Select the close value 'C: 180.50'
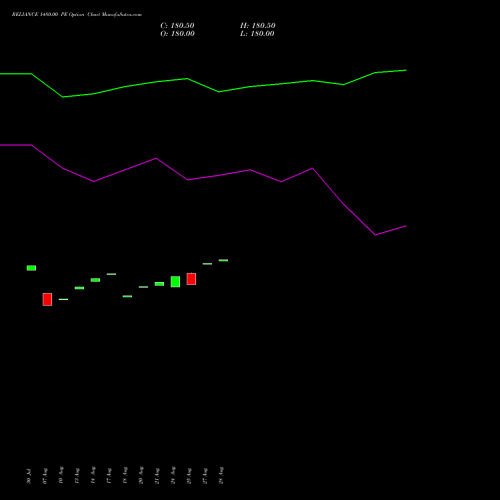This screenshot has height=500, width=500. click(177, 26)
